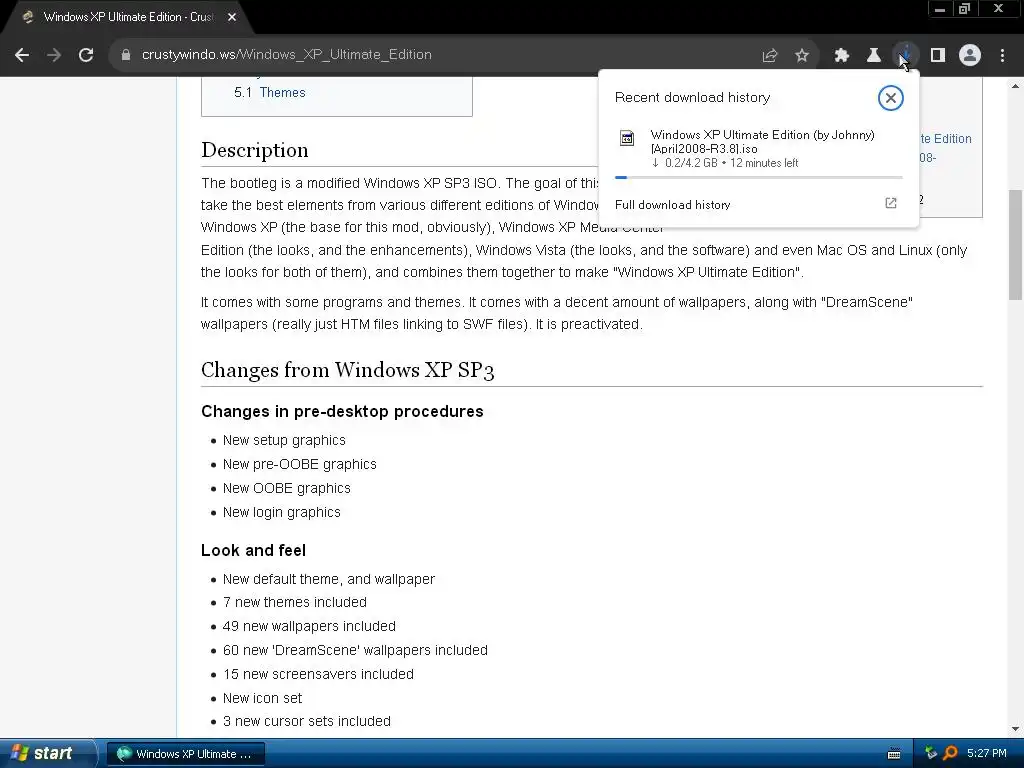The image size is (1024, 768).
Task: Close the Recent download history popup
Action: click(x=890, y=98)
